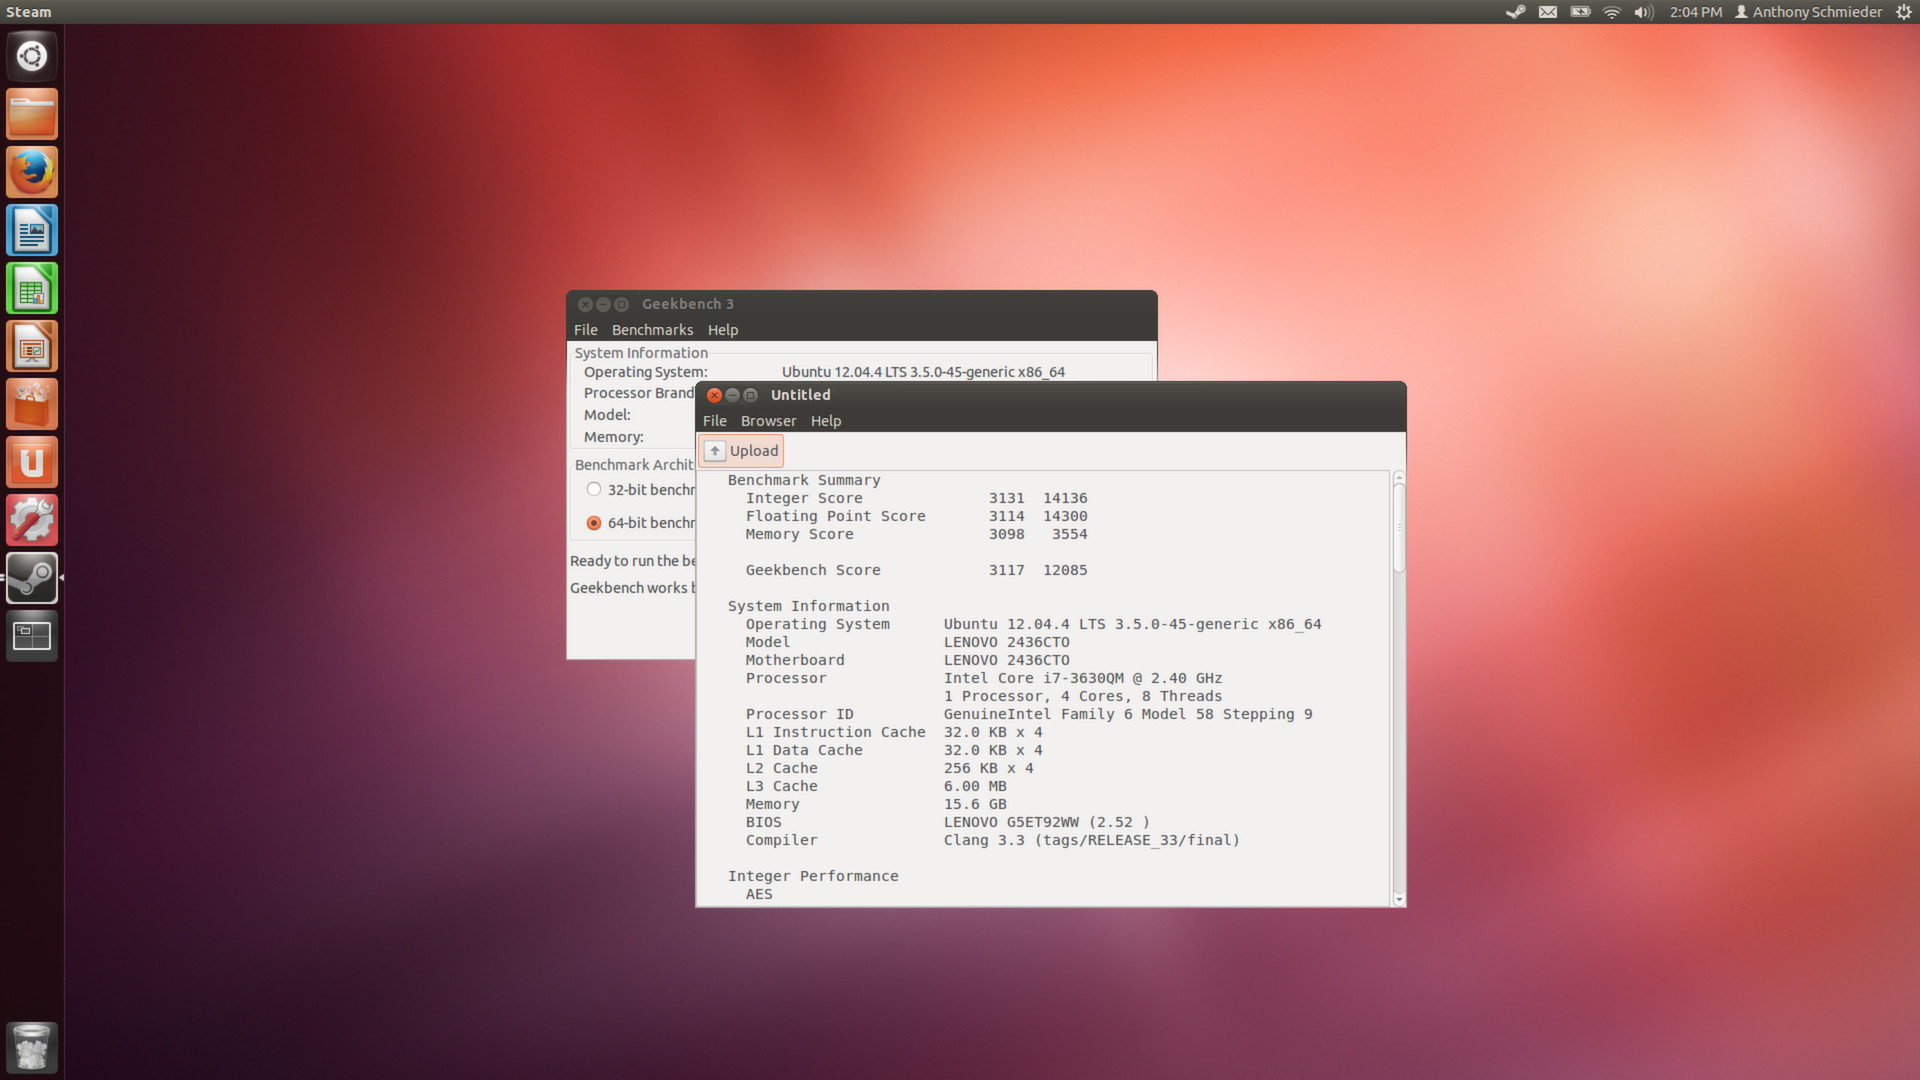Viewport: 1920px width, 1080px height.
Task: Open the Files home folder icon
Action: pos(31,113)
